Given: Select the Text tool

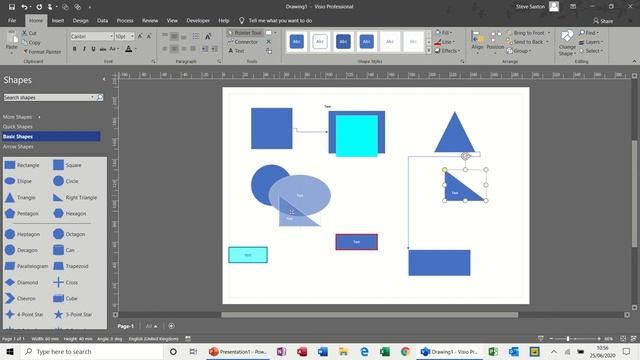Looking at the screenshot, I should pyautogui.click(x=236, y=51).
